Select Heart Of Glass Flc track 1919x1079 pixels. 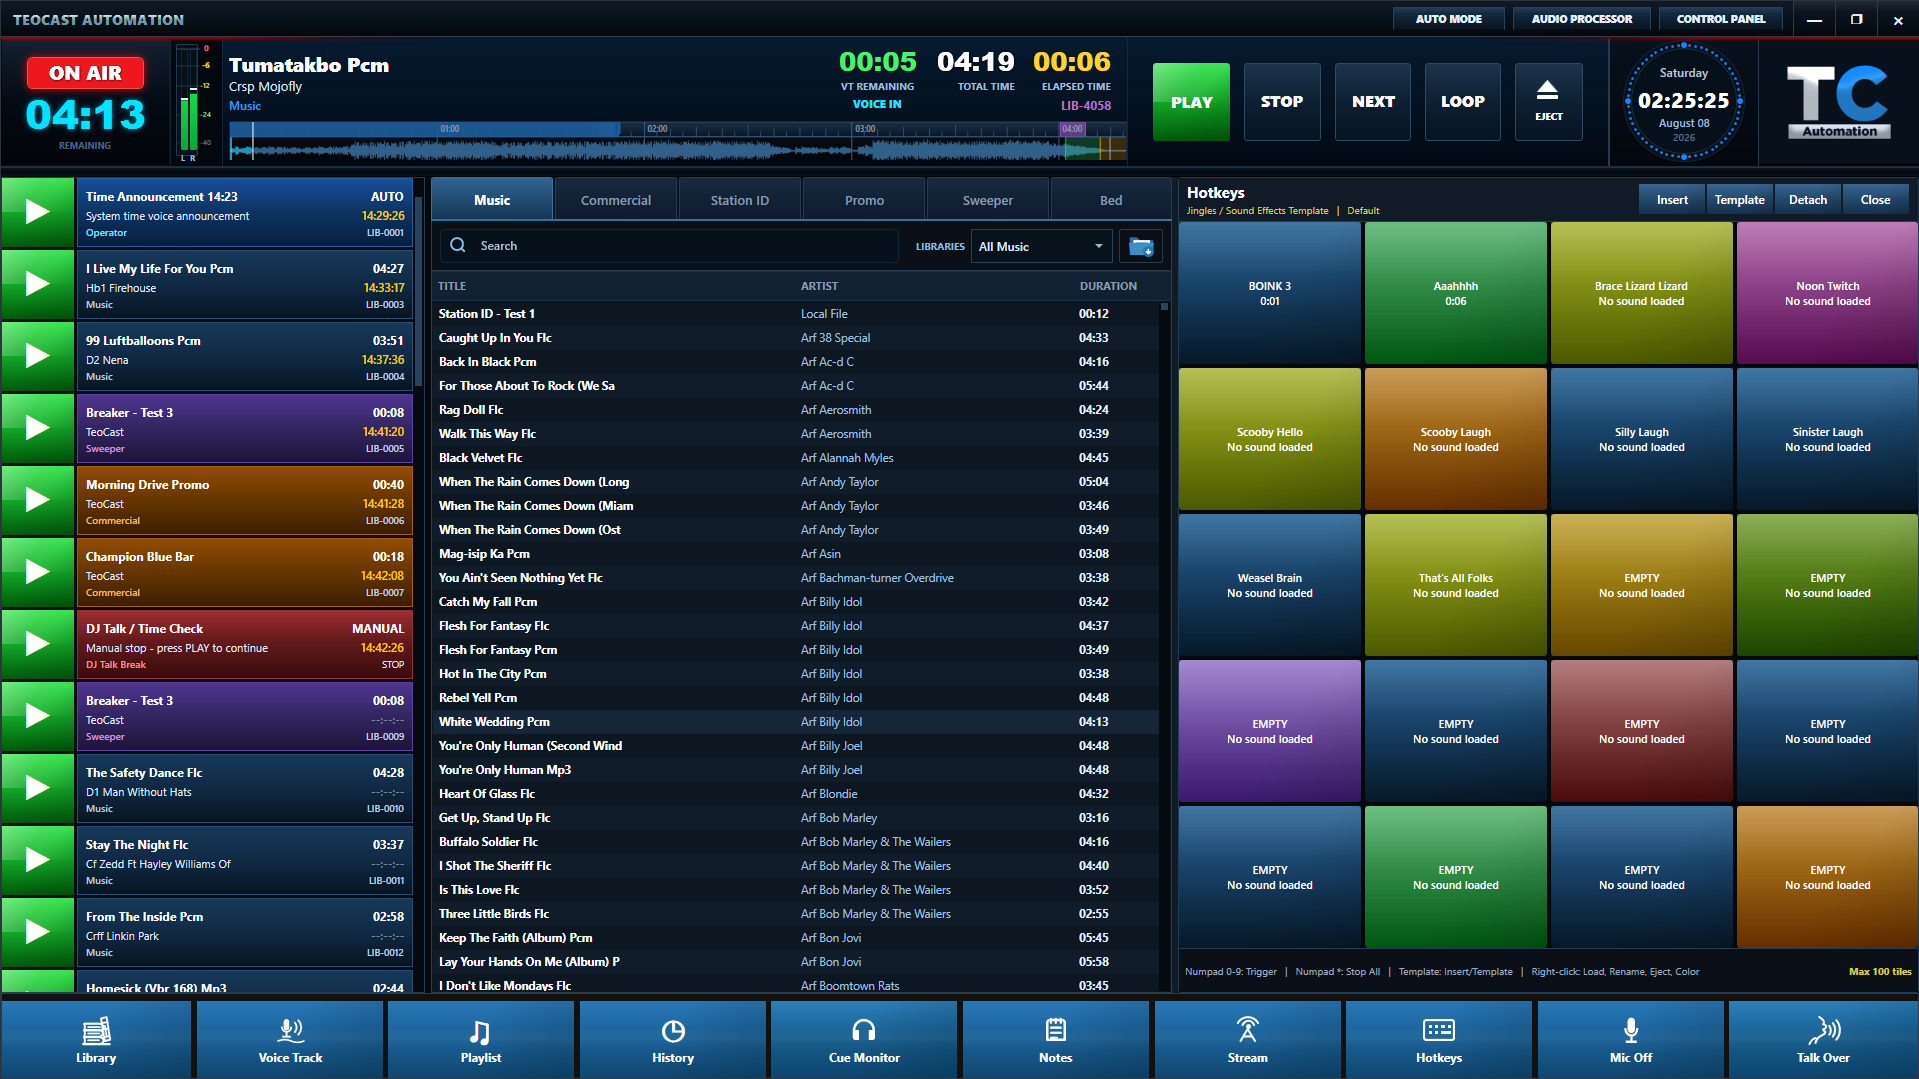pos(796,794)
